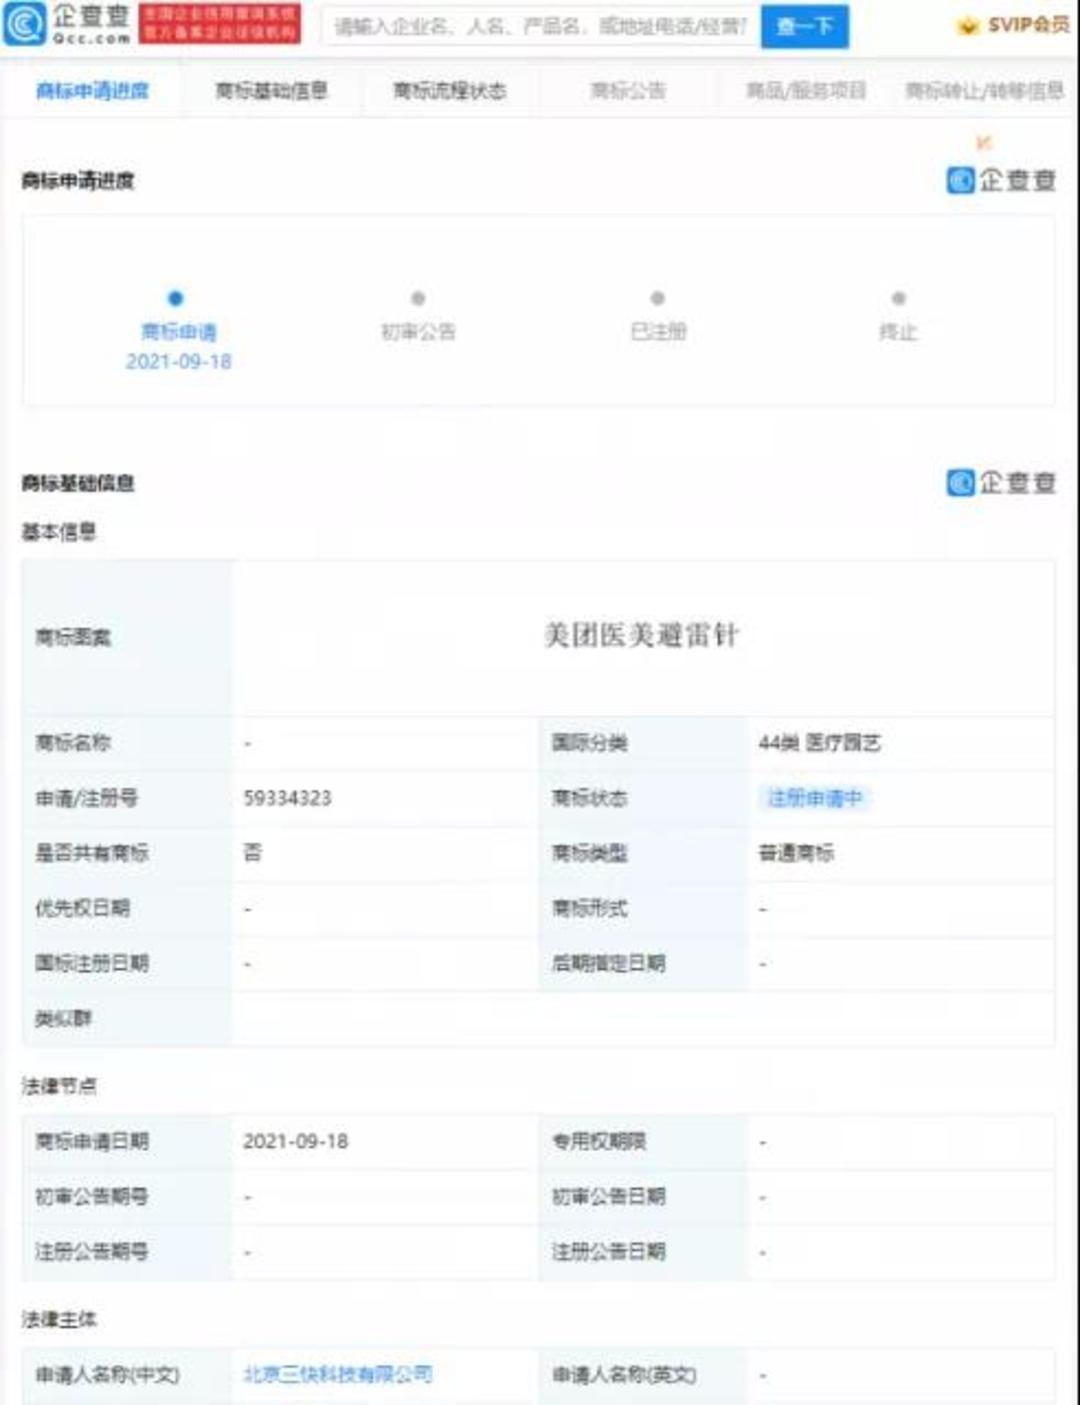Screen dimensions: 1080x1405
Task: Click the 2021-09-18 value beside 商标申请日期
Action: click(295, 1141)
